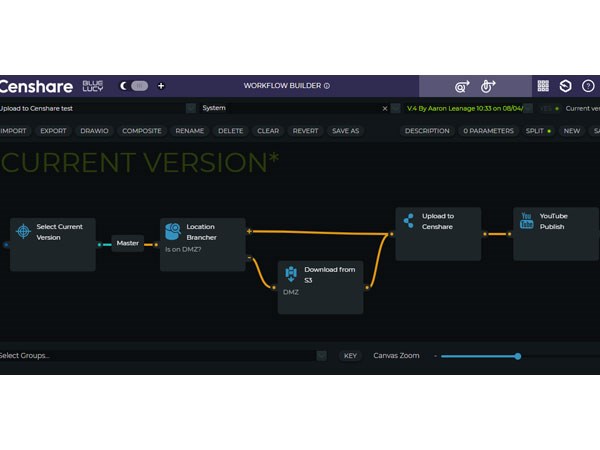Image resolution: width=600 pixels, height=450 pixels.
Task: Open the System dropdown field
Action: (285, 108)
